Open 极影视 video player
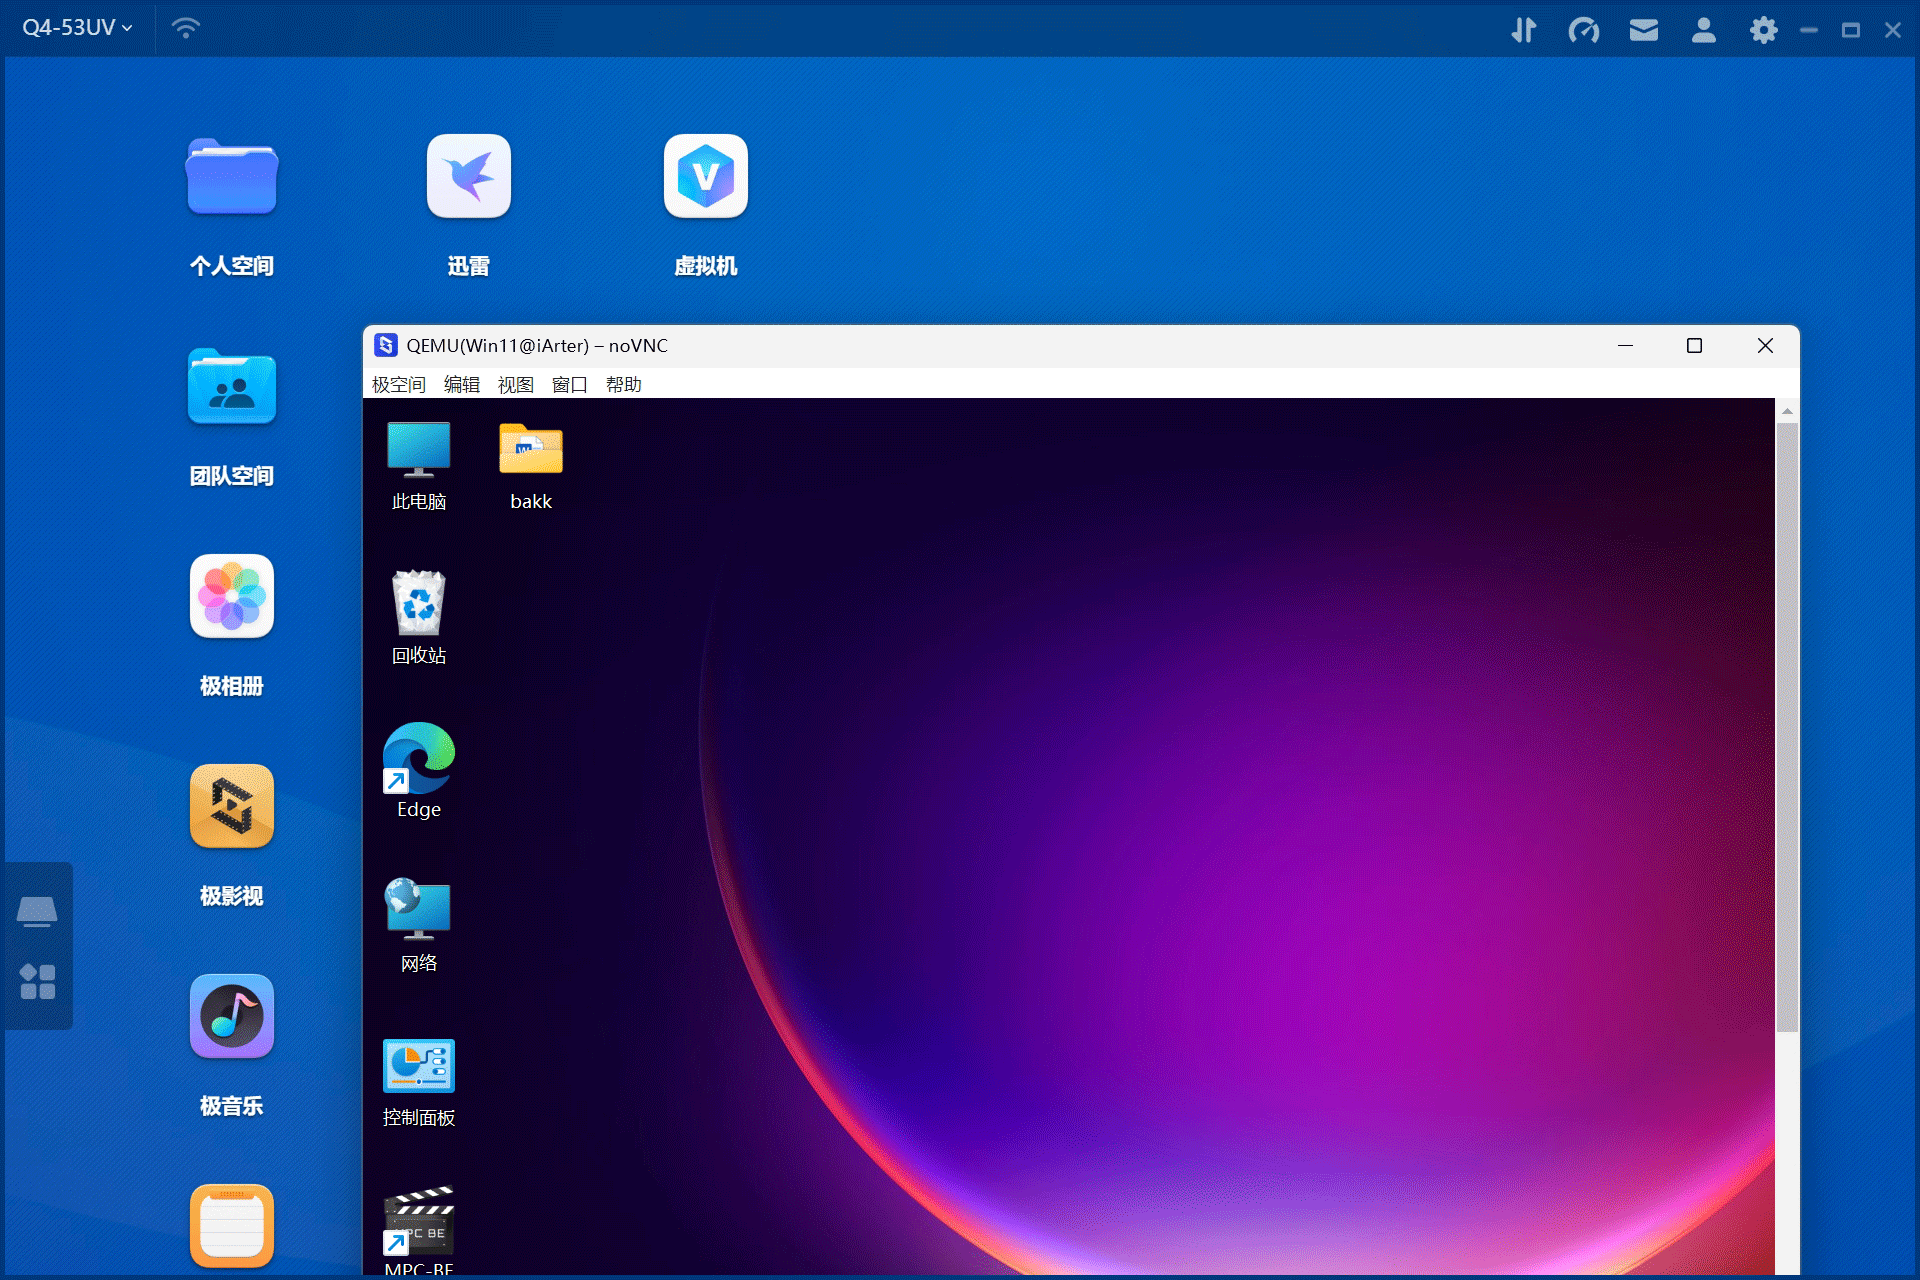The width and height of the screenshot is (1920, 1280). click(233, 807)
